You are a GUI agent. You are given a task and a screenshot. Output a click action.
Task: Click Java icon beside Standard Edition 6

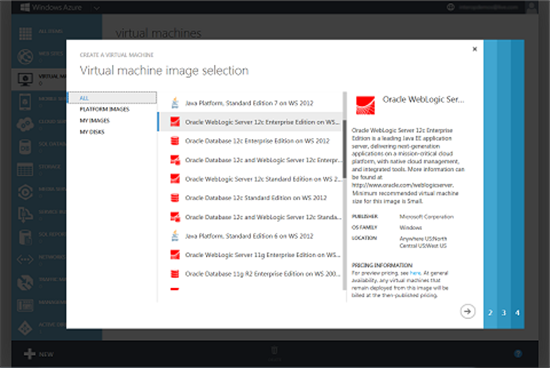click(175, 236)
